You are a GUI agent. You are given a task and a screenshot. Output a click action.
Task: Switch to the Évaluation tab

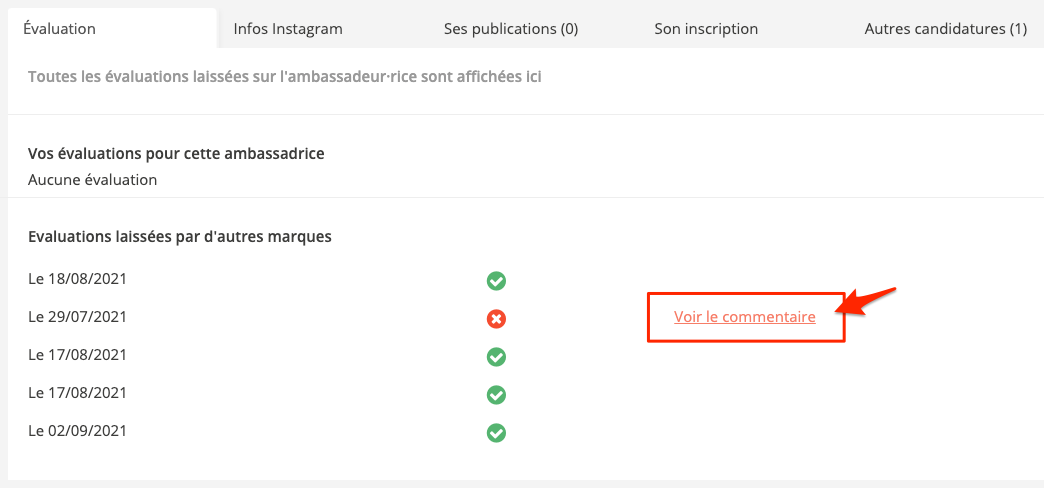(x=59, y=29)
